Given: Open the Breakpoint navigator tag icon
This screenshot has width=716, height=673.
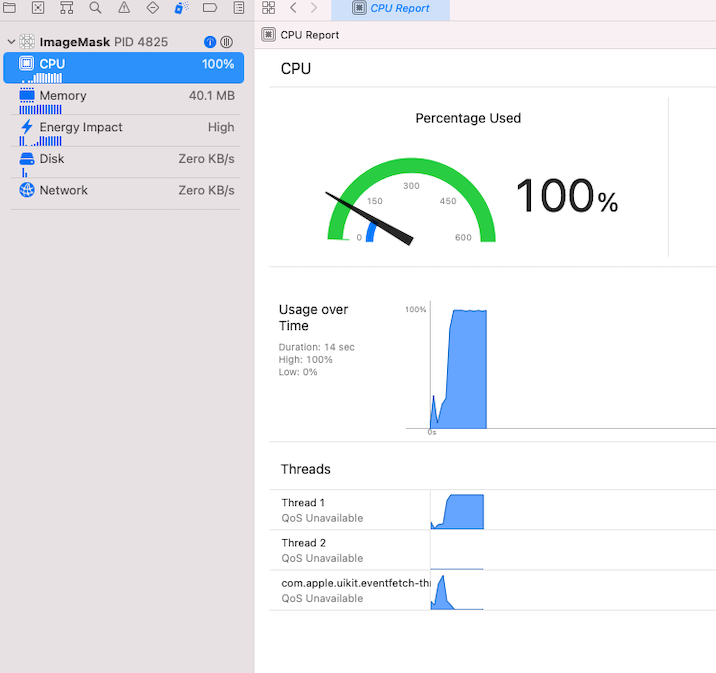Looking at the screenshot, I should click(x=210, y=7).
